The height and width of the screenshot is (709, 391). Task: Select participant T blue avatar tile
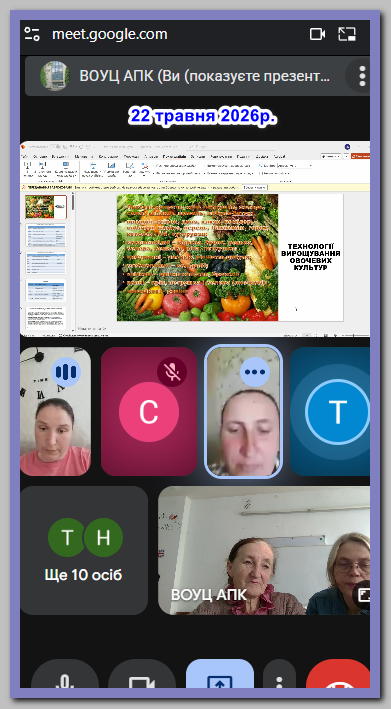pos(330,411)
